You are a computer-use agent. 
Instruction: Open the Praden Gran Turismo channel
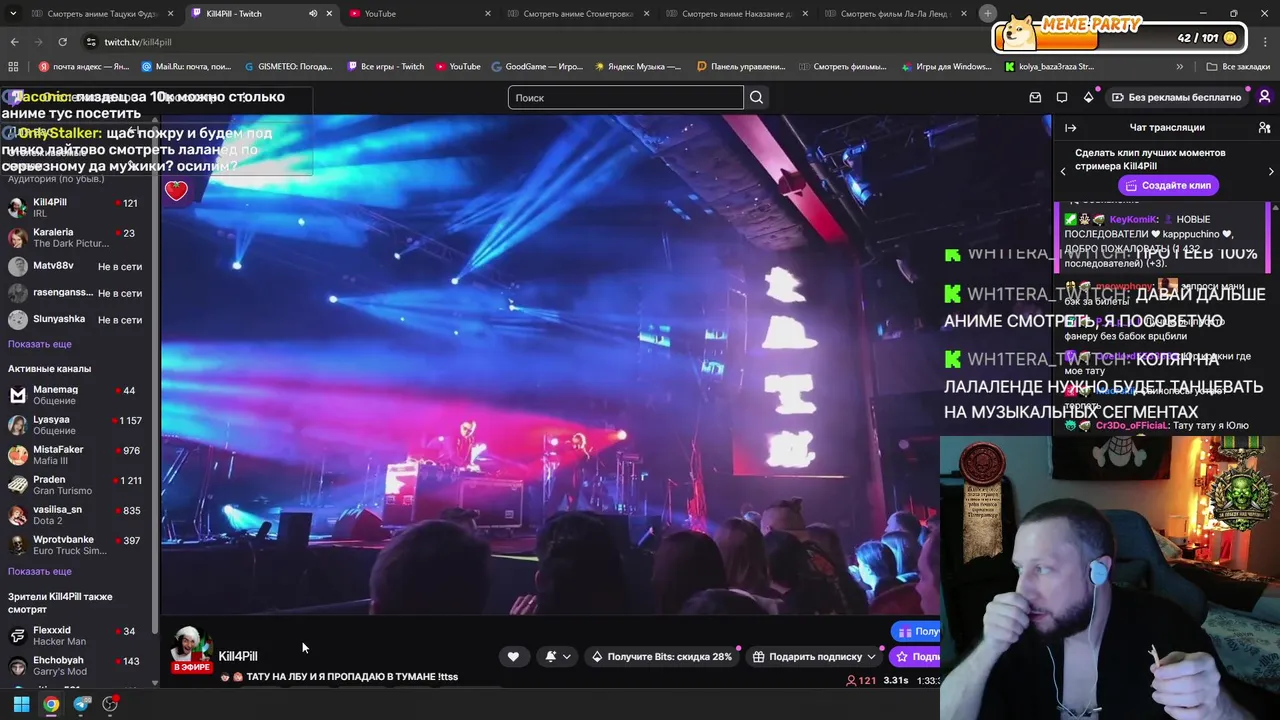click(78, 485)
